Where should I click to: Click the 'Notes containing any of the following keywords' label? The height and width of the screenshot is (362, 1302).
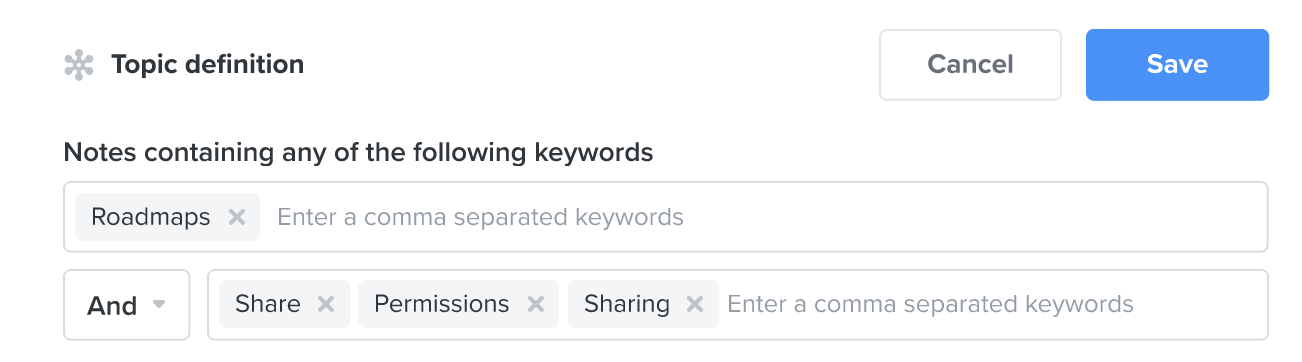pos(358,153)
